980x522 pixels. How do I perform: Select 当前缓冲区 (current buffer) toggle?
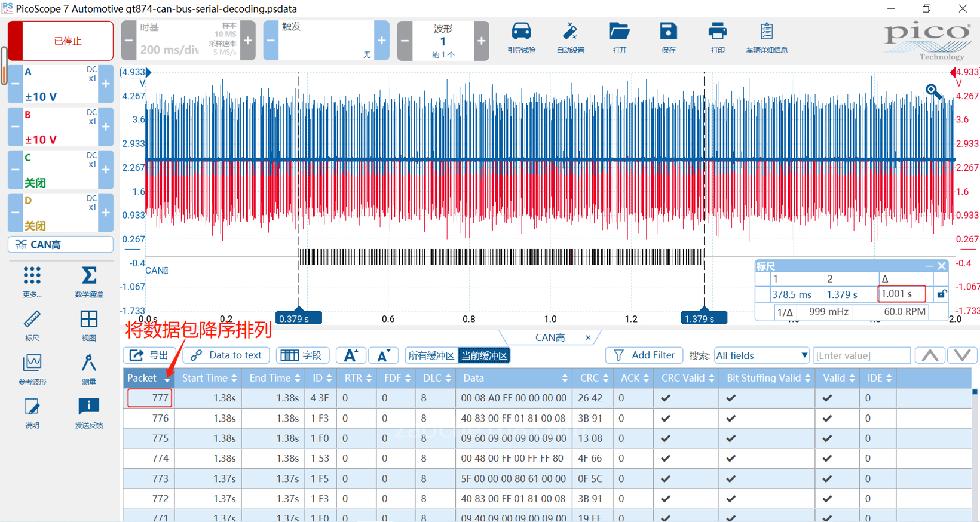pyautogui.click(x=483, y=355)
